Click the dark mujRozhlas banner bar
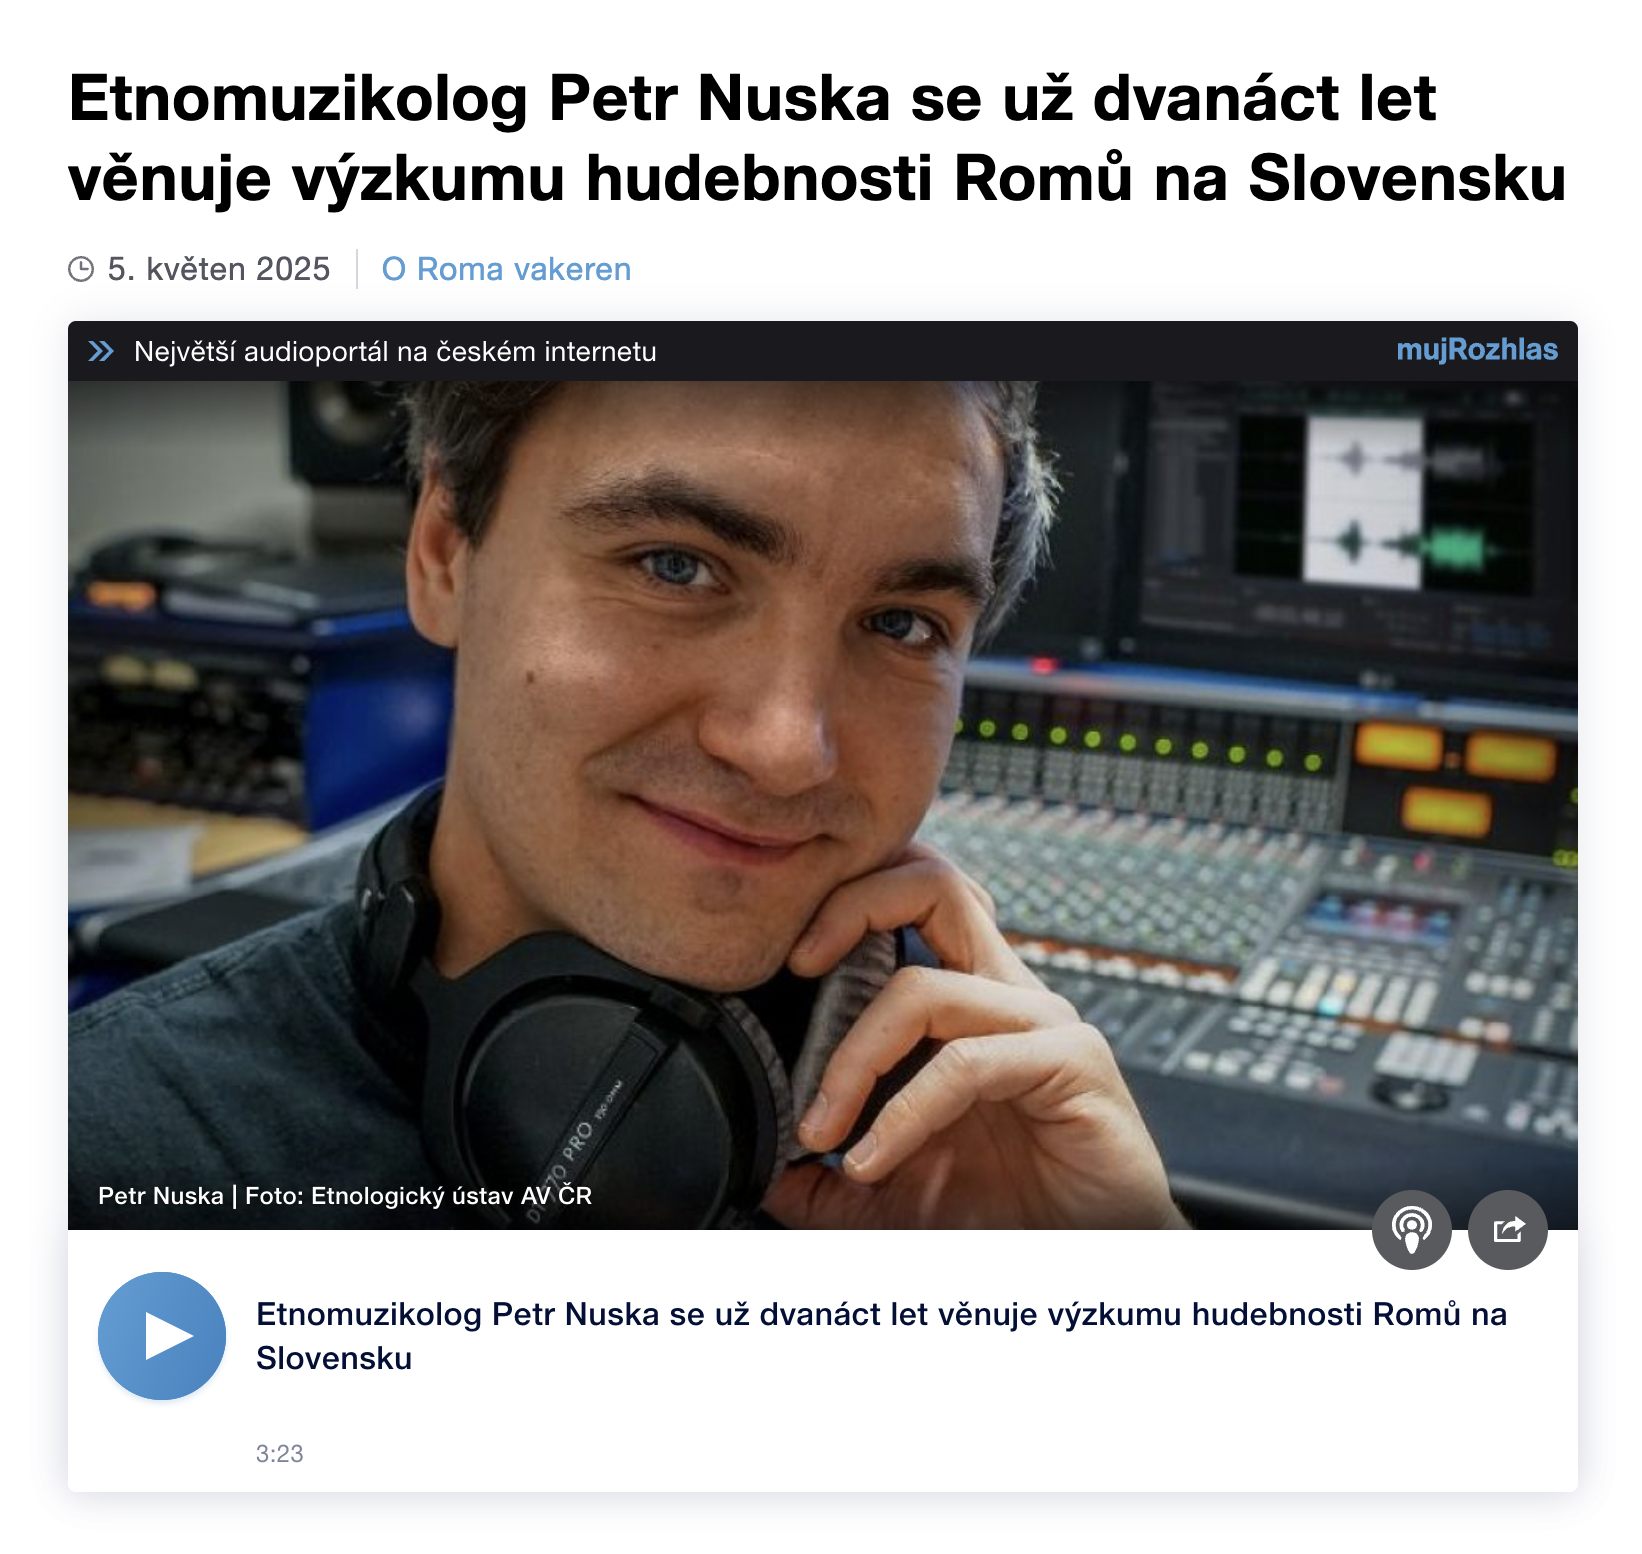 [822, 351]
